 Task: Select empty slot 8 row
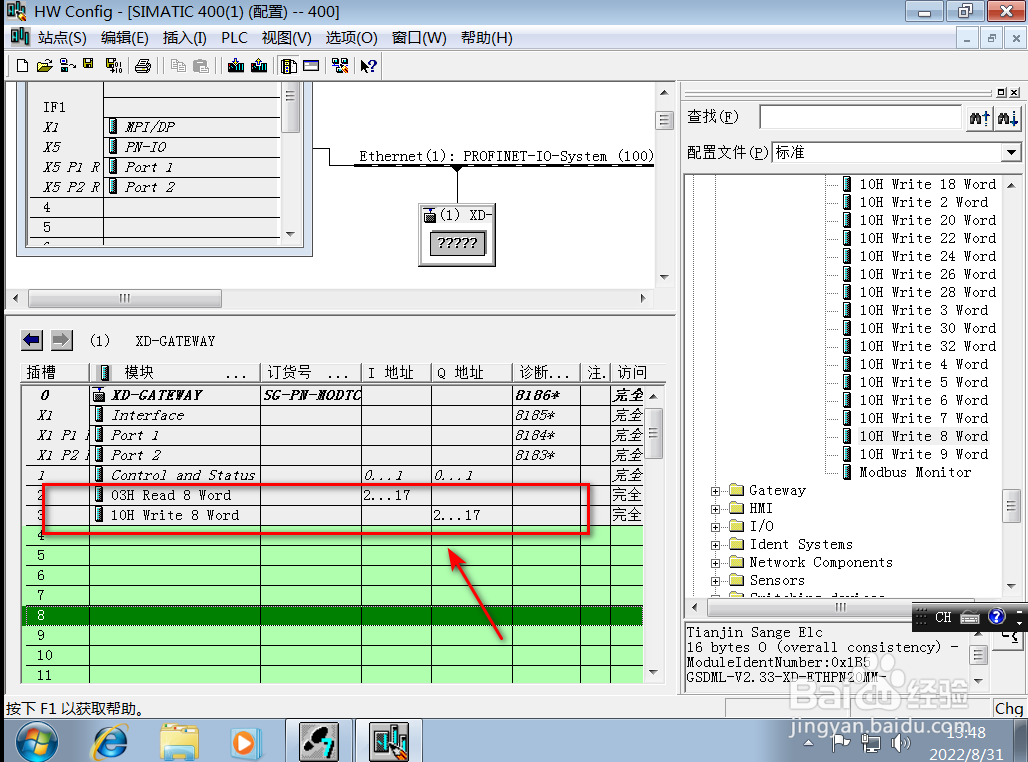pos(332,615)
